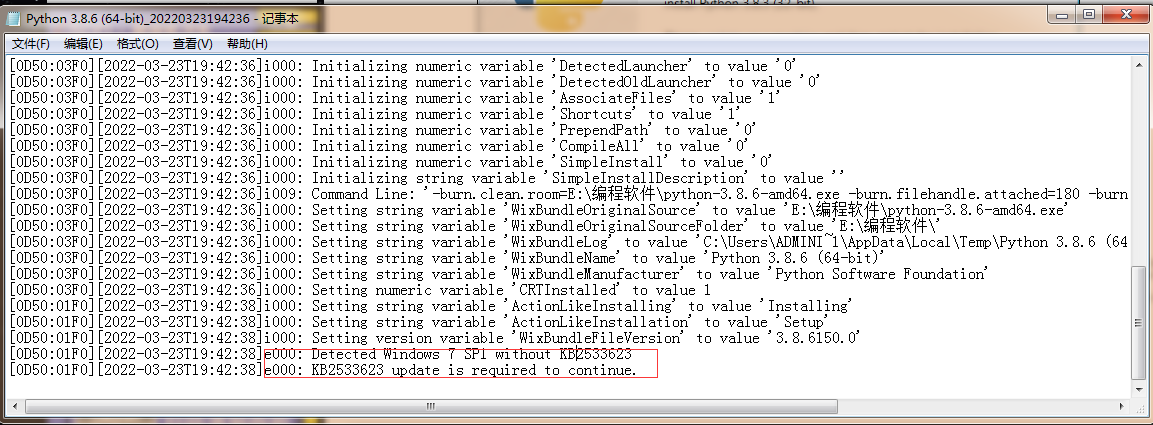Viewport: 1153px width, 425px height.
Task: Open the 帮助(H) menu
Action: point(247,44)
